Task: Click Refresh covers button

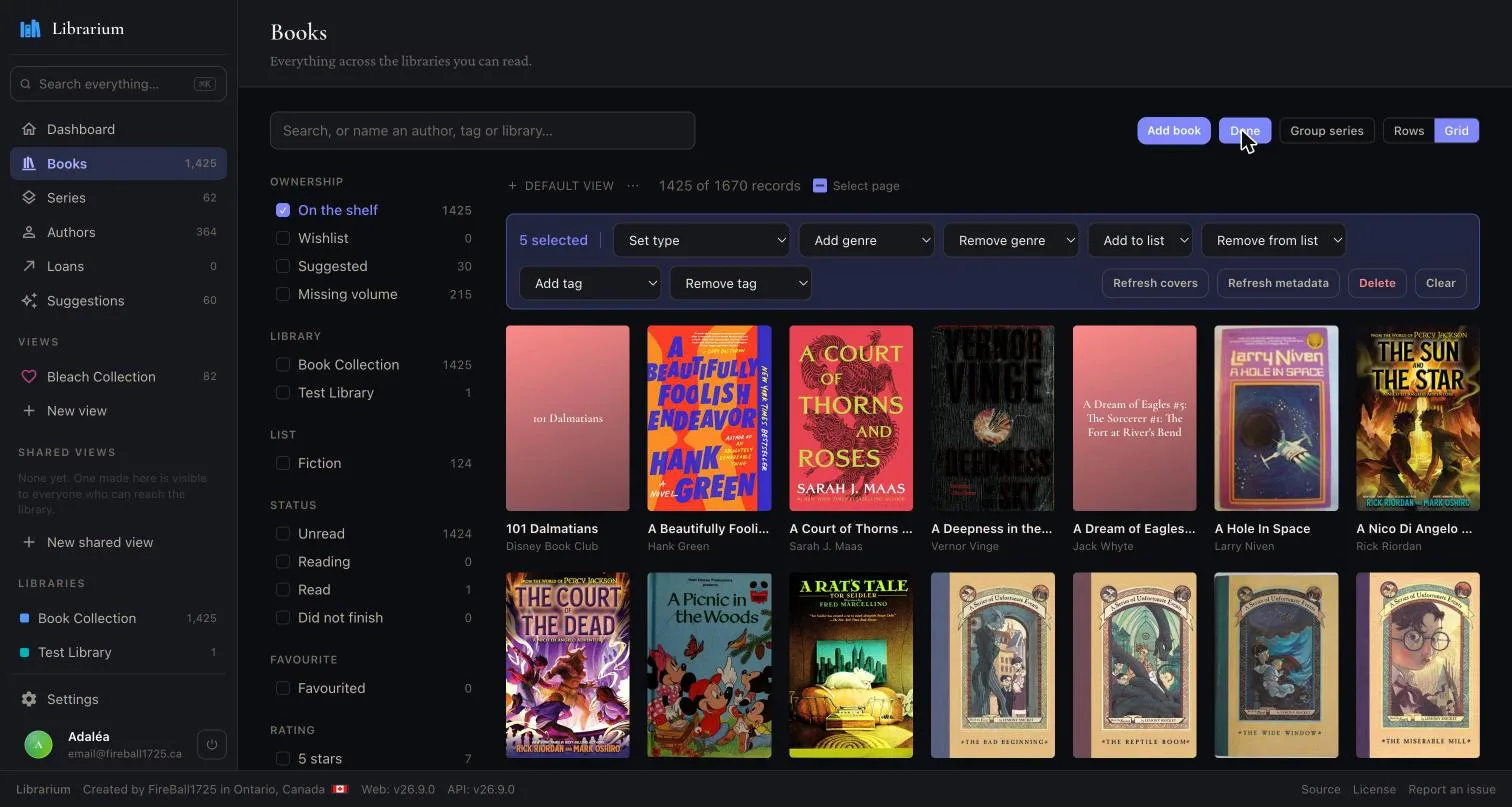Action: coord(1155,283)
